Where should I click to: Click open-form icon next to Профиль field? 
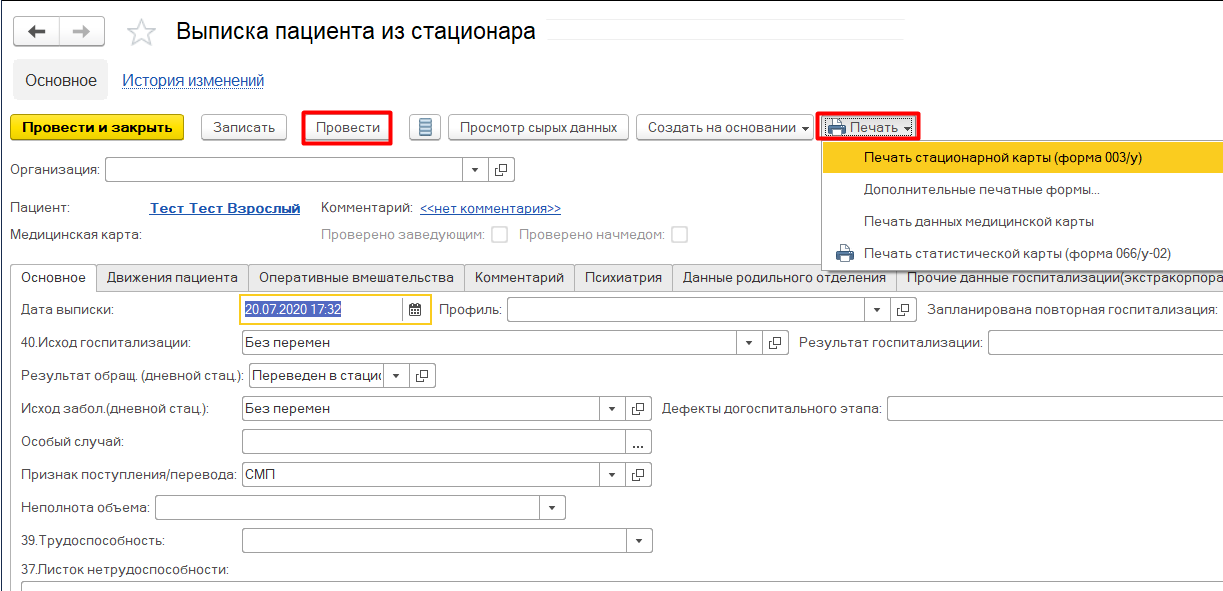pyautogui.click(x=903, y=310)
